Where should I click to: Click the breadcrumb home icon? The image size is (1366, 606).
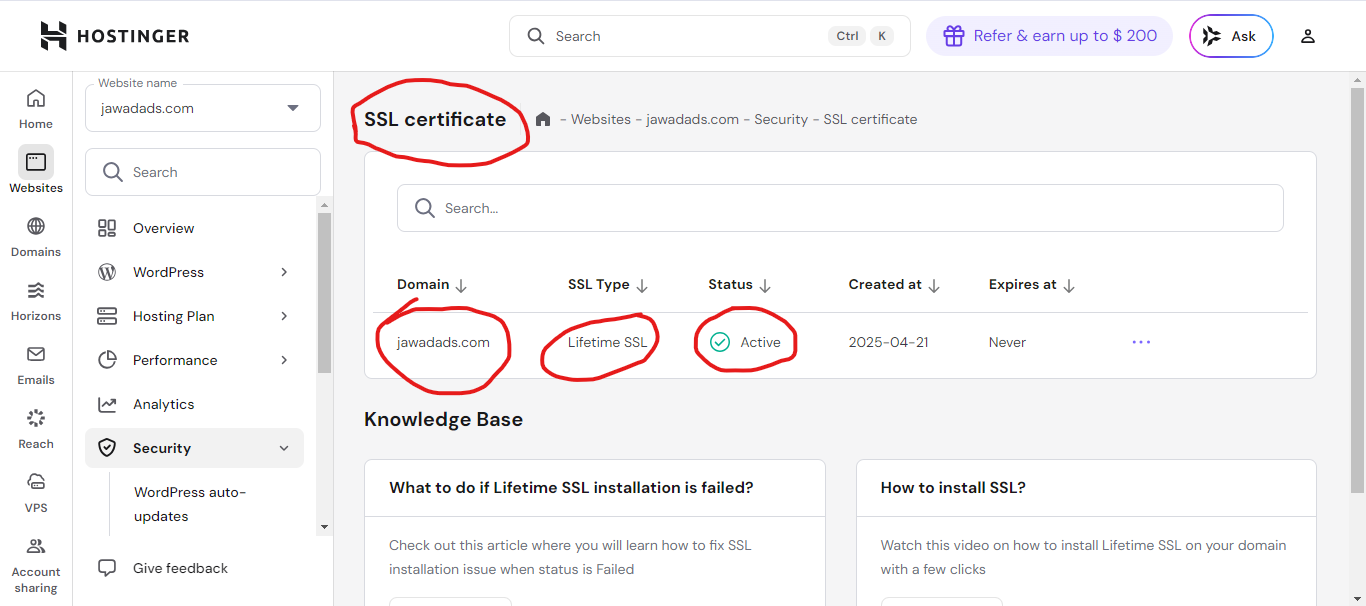543,119
